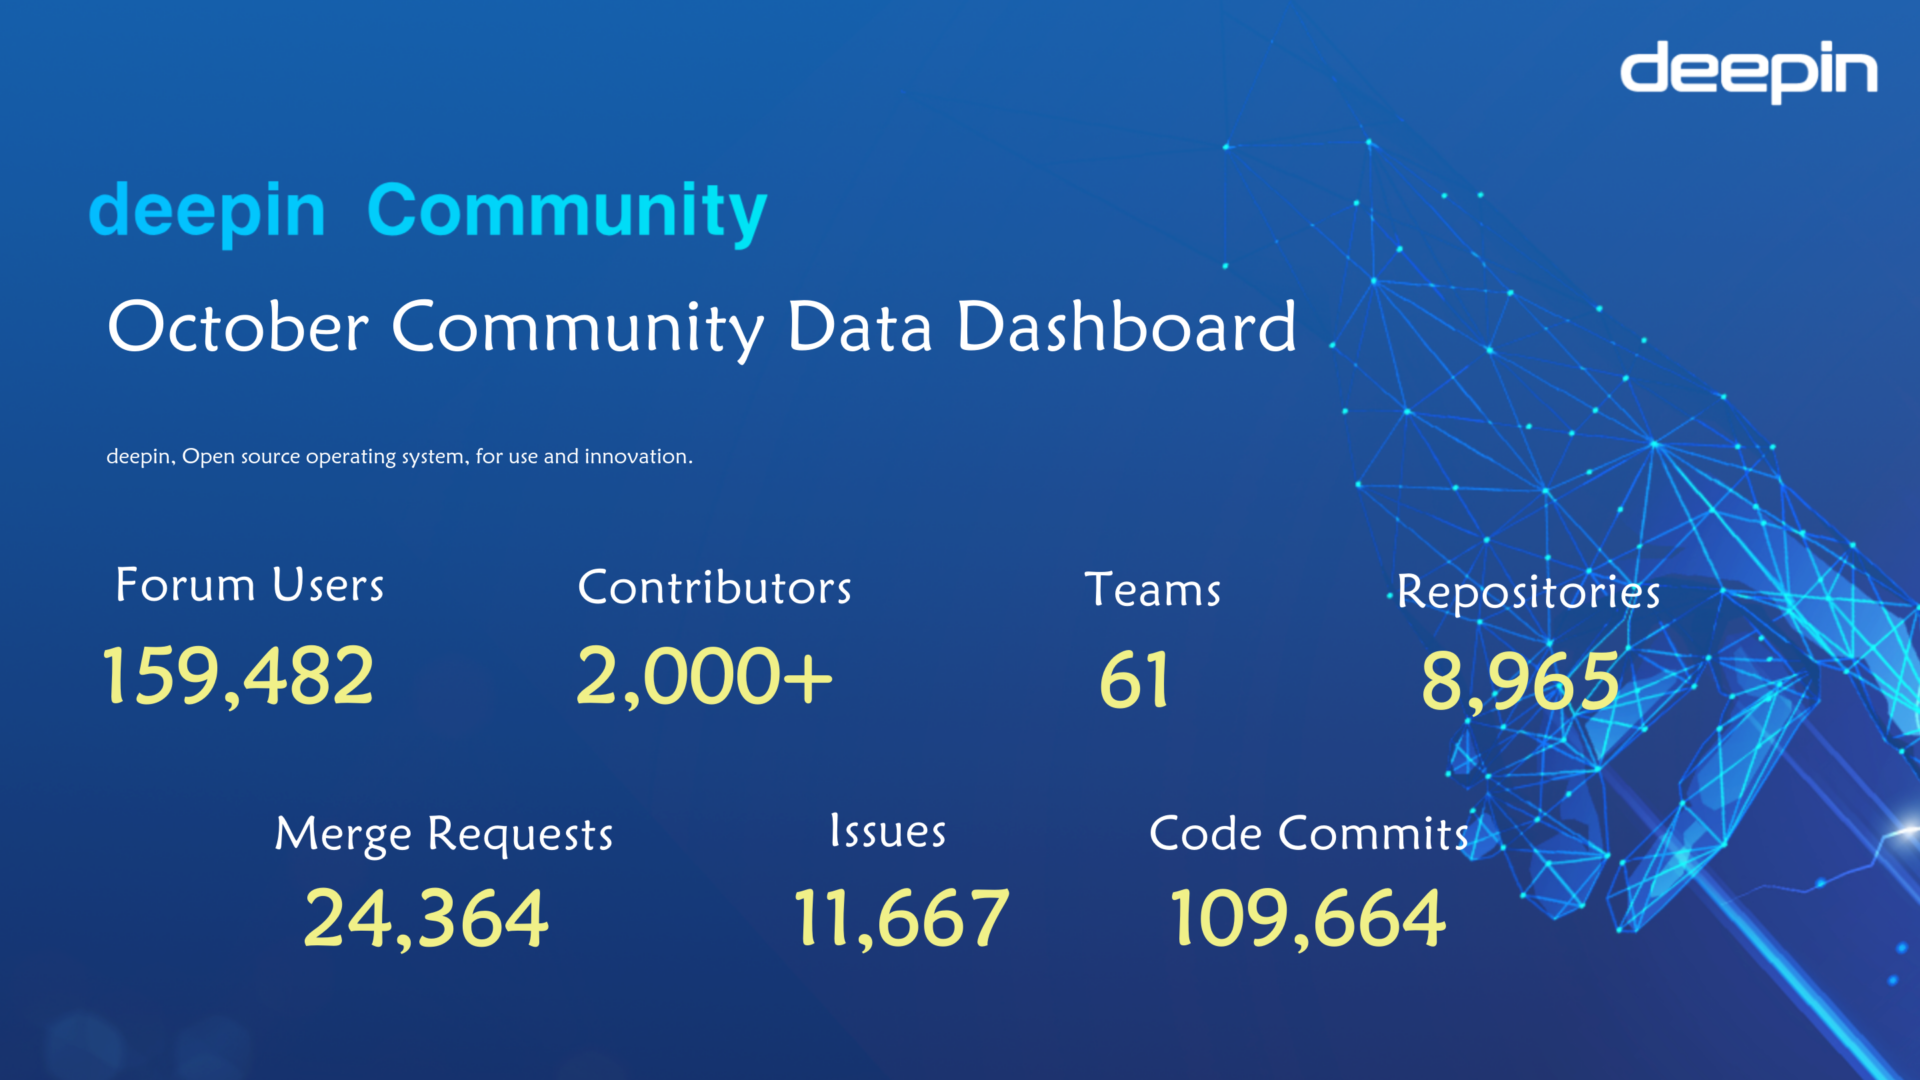Click the 'October Community Data Dashboard' title
The width and height of the screenshot is (1920, 1080).
click(x=702, y=328)
